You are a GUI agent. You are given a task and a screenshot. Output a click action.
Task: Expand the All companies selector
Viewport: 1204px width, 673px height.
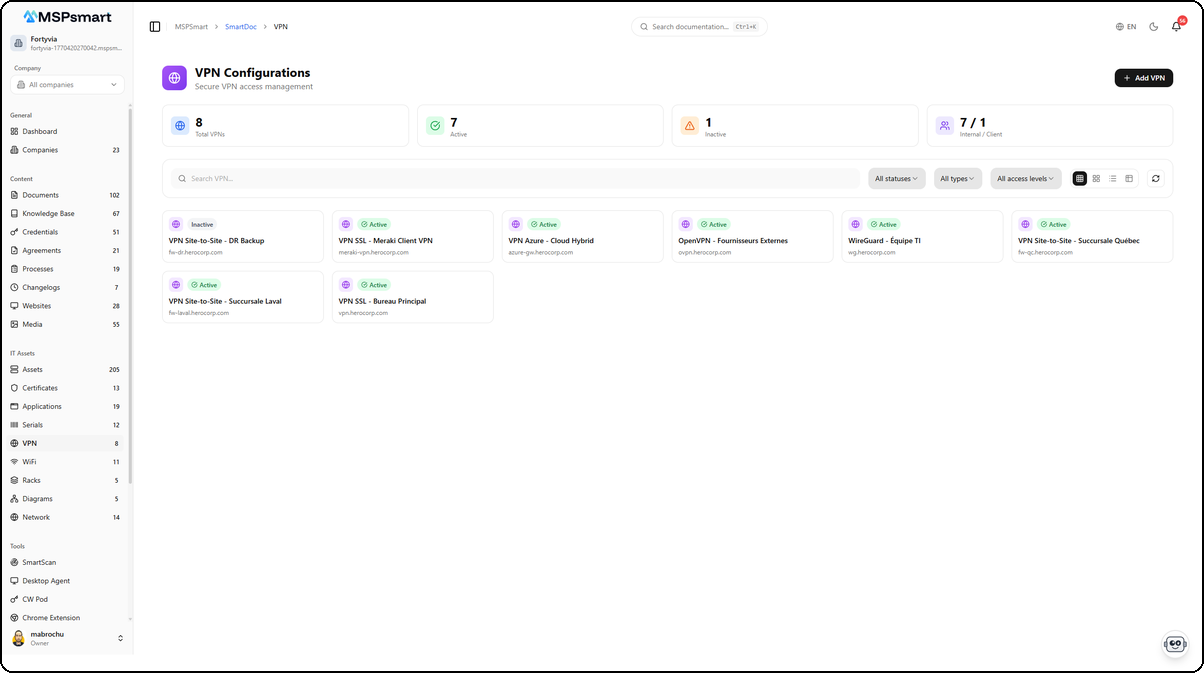click(x=67, y=85)
